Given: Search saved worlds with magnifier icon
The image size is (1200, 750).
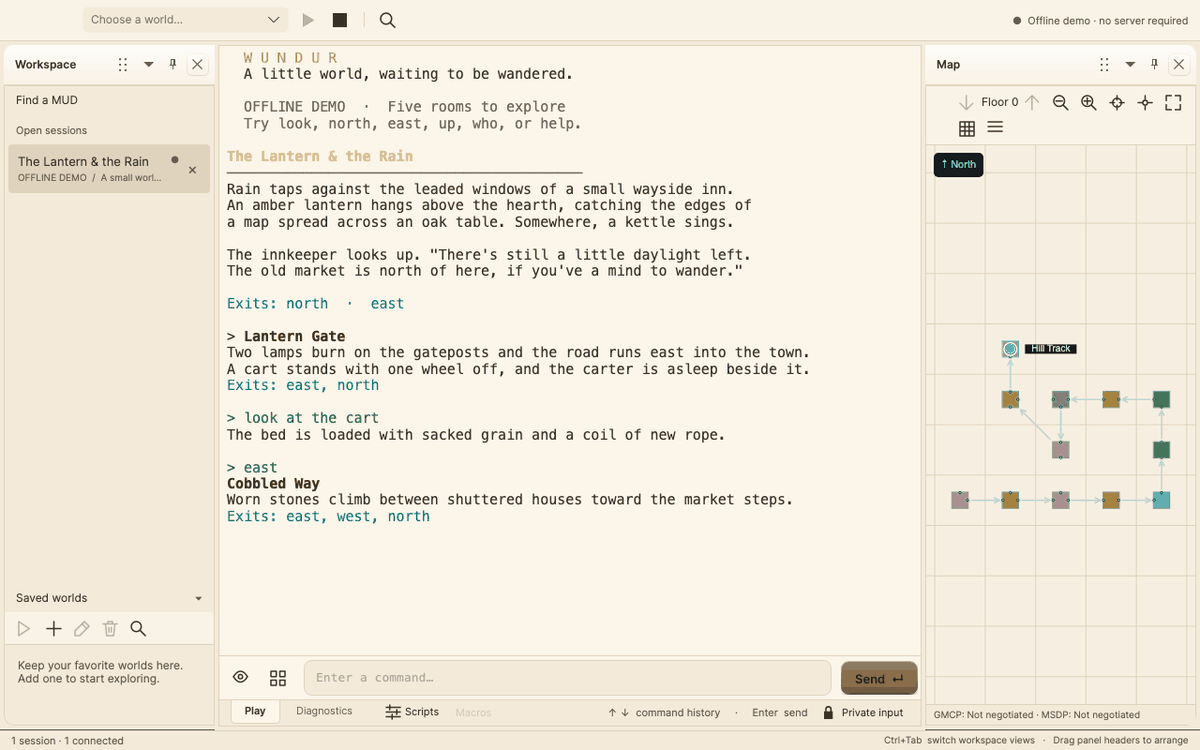Looking at the screenshot, I should pyautogui.click(x=139, y=629).
